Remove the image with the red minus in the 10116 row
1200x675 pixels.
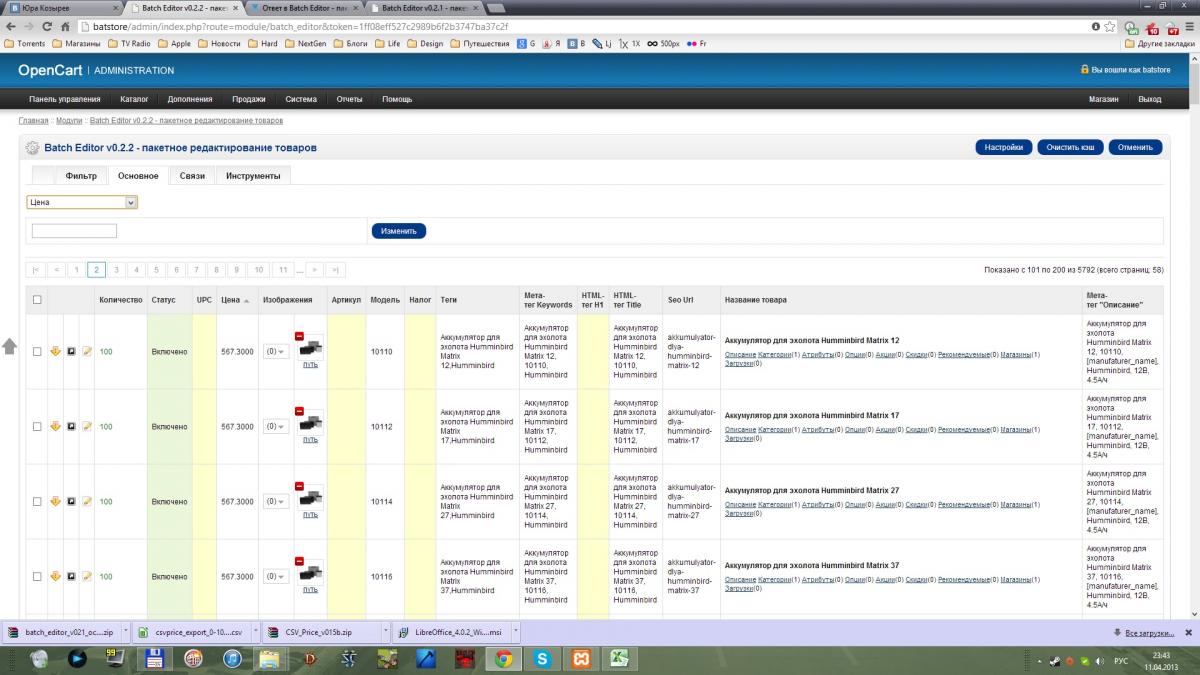pos(299,562)
